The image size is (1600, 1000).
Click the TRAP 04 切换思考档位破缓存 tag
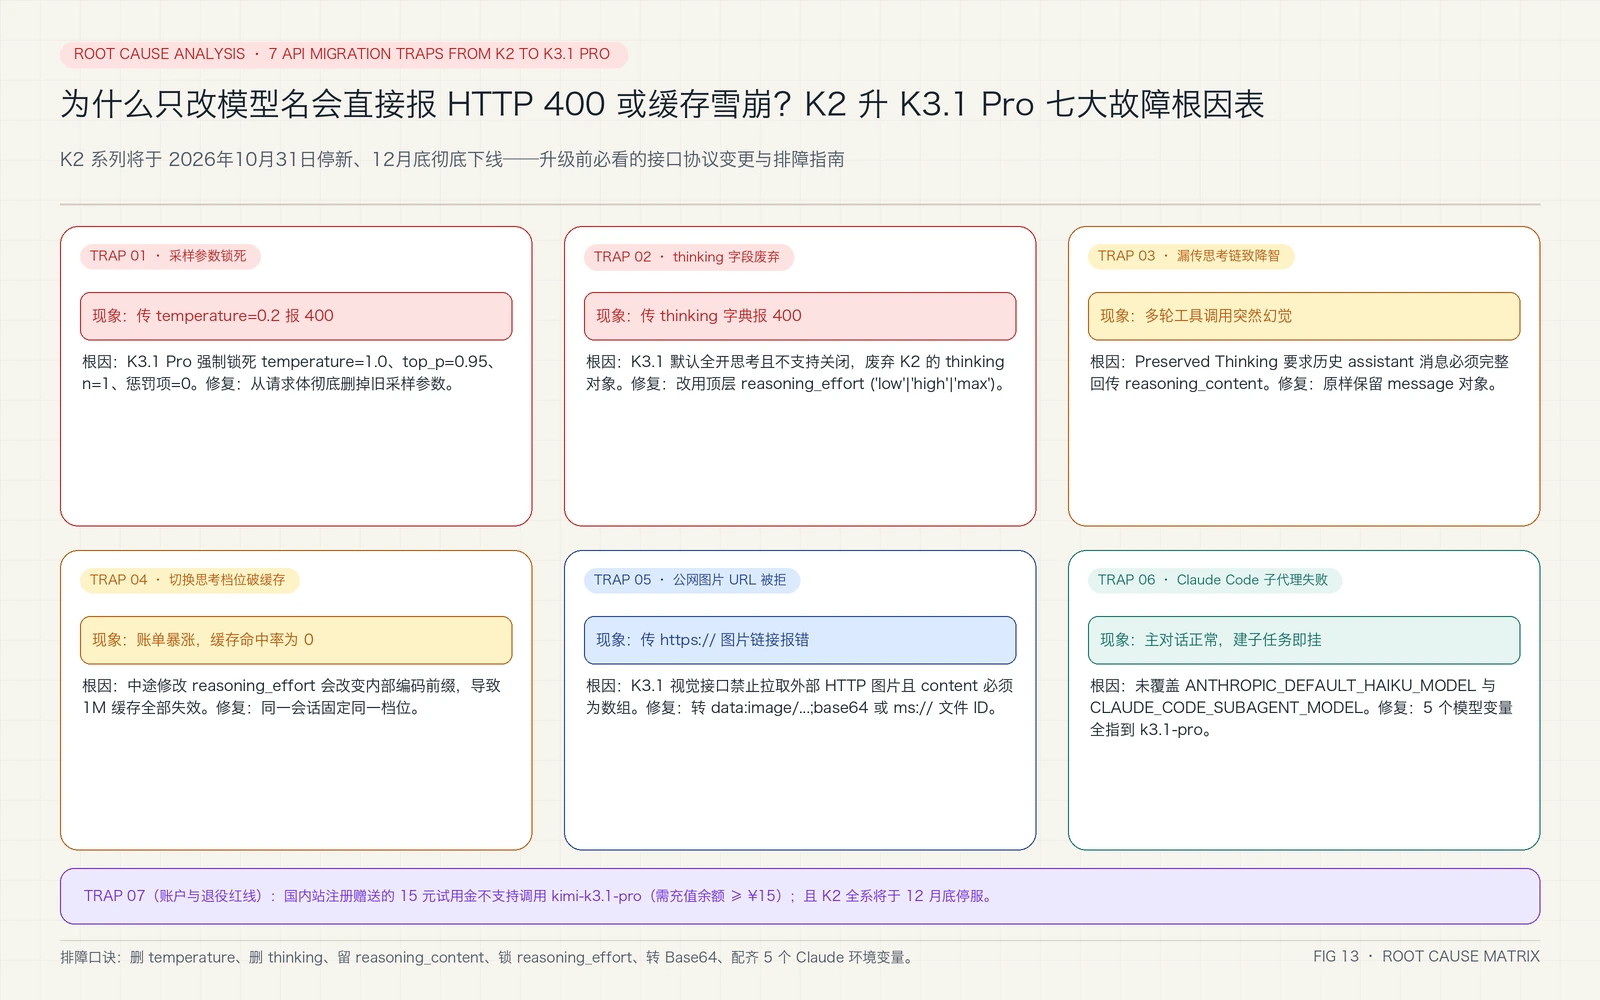click(190, 580)
